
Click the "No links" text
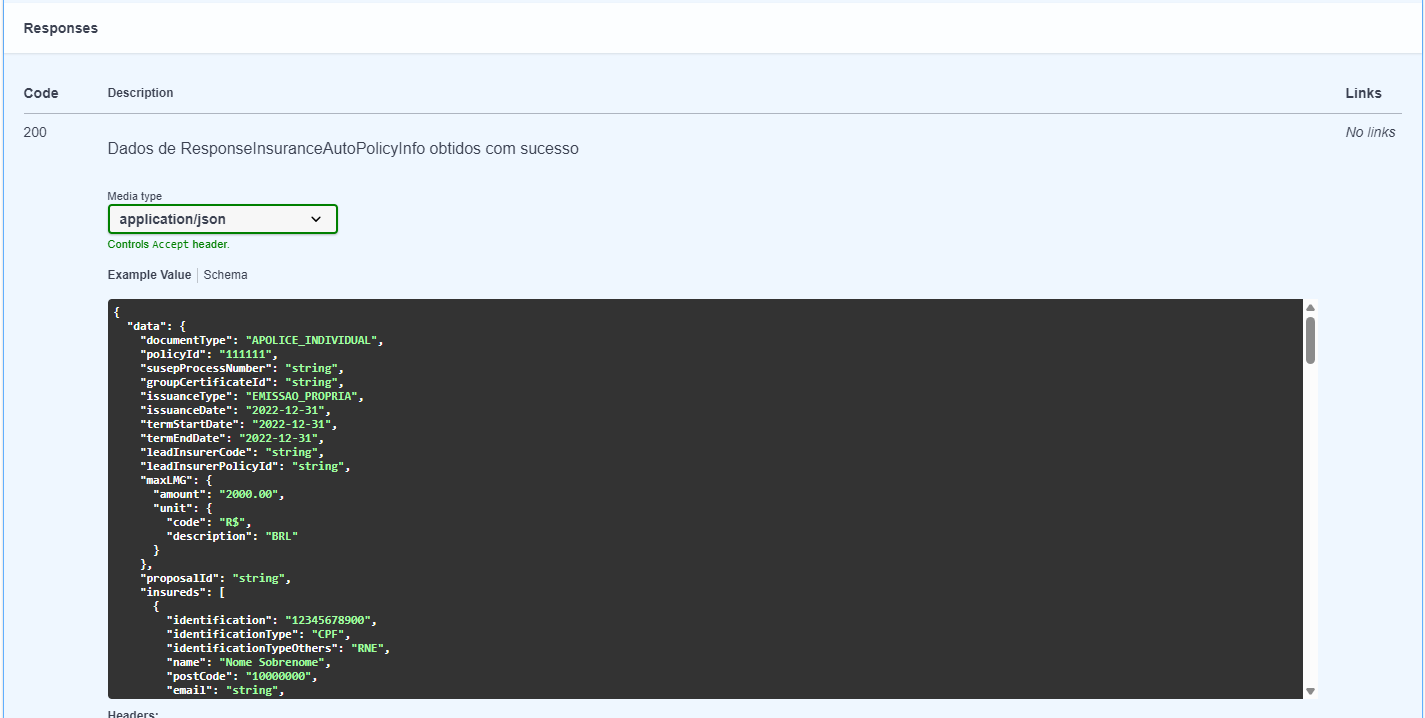[x=1370, y=132]
